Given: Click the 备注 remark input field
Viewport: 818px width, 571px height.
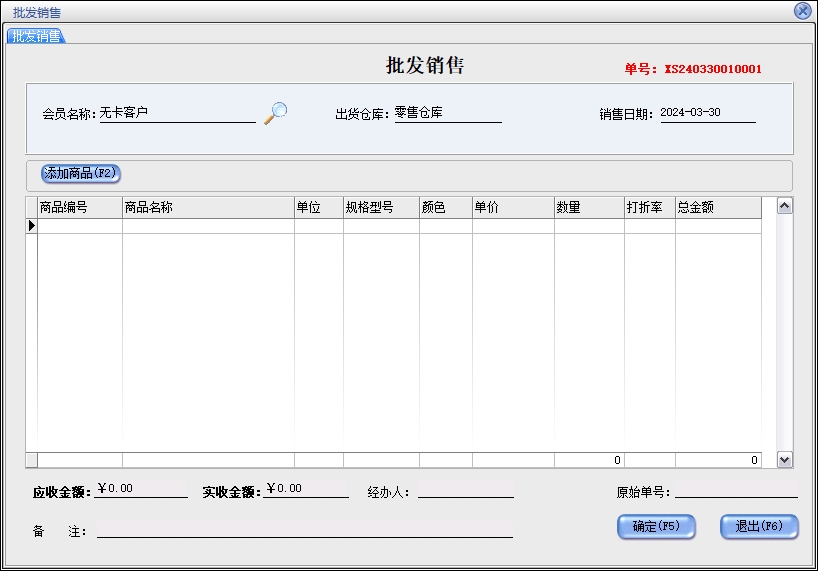Looking at the screenshot, I should [304, 530].
